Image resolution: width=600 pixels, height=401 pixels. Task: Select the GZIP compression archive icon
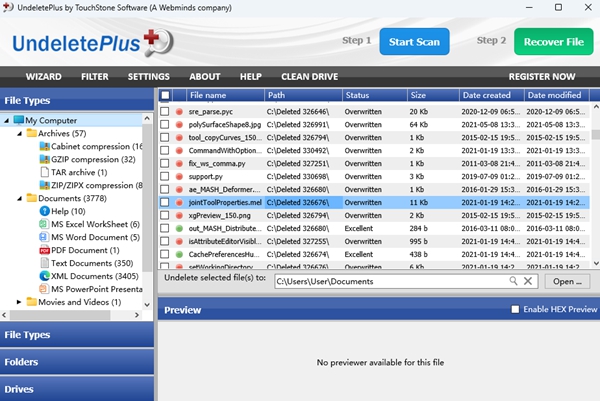(x=42, y=158)
